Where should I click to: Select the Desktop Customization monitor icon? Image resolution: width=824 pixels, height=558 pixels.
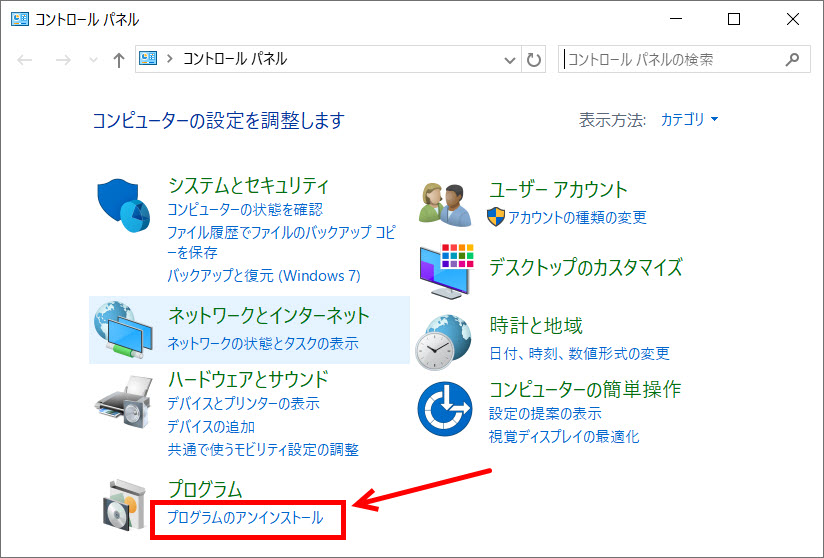445,268
